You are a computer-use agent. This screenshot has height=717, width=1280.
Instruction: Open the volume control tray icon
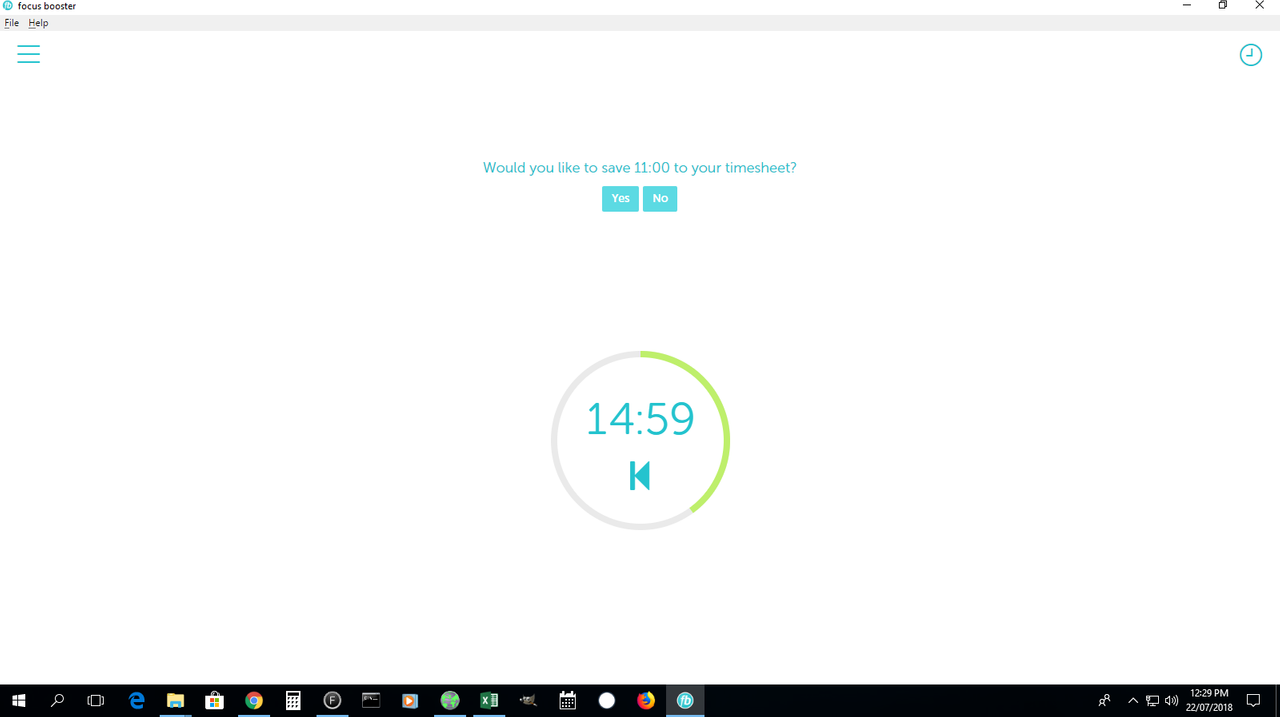coord(1171,701)
